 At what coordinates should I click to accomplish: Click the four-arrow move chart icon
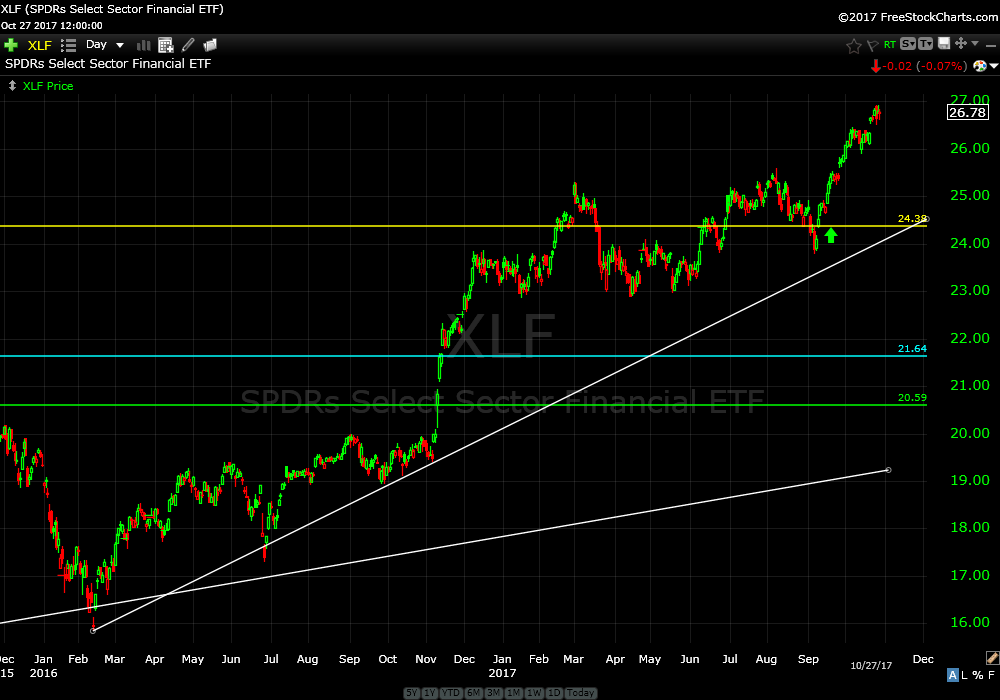(961, 44)
